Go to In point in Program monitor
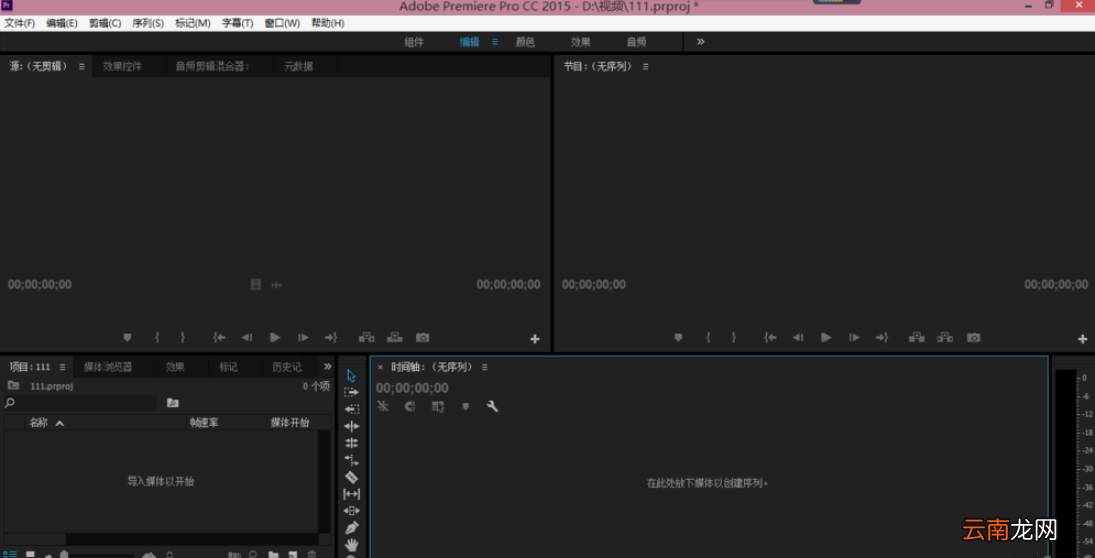Viewport: 1095px width, 558px height. (770, 337)
